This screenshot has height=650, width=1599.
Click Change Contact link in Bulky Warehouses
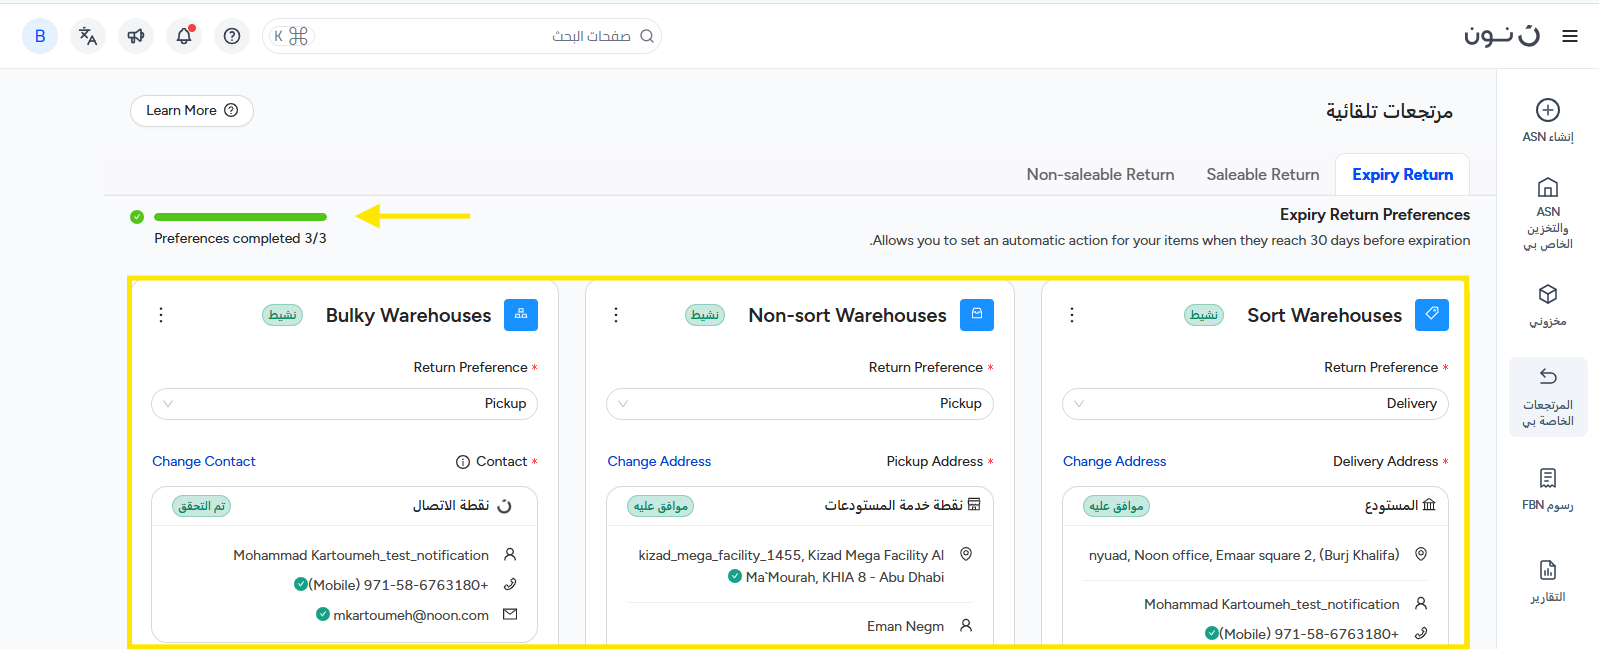click(204, 461)
